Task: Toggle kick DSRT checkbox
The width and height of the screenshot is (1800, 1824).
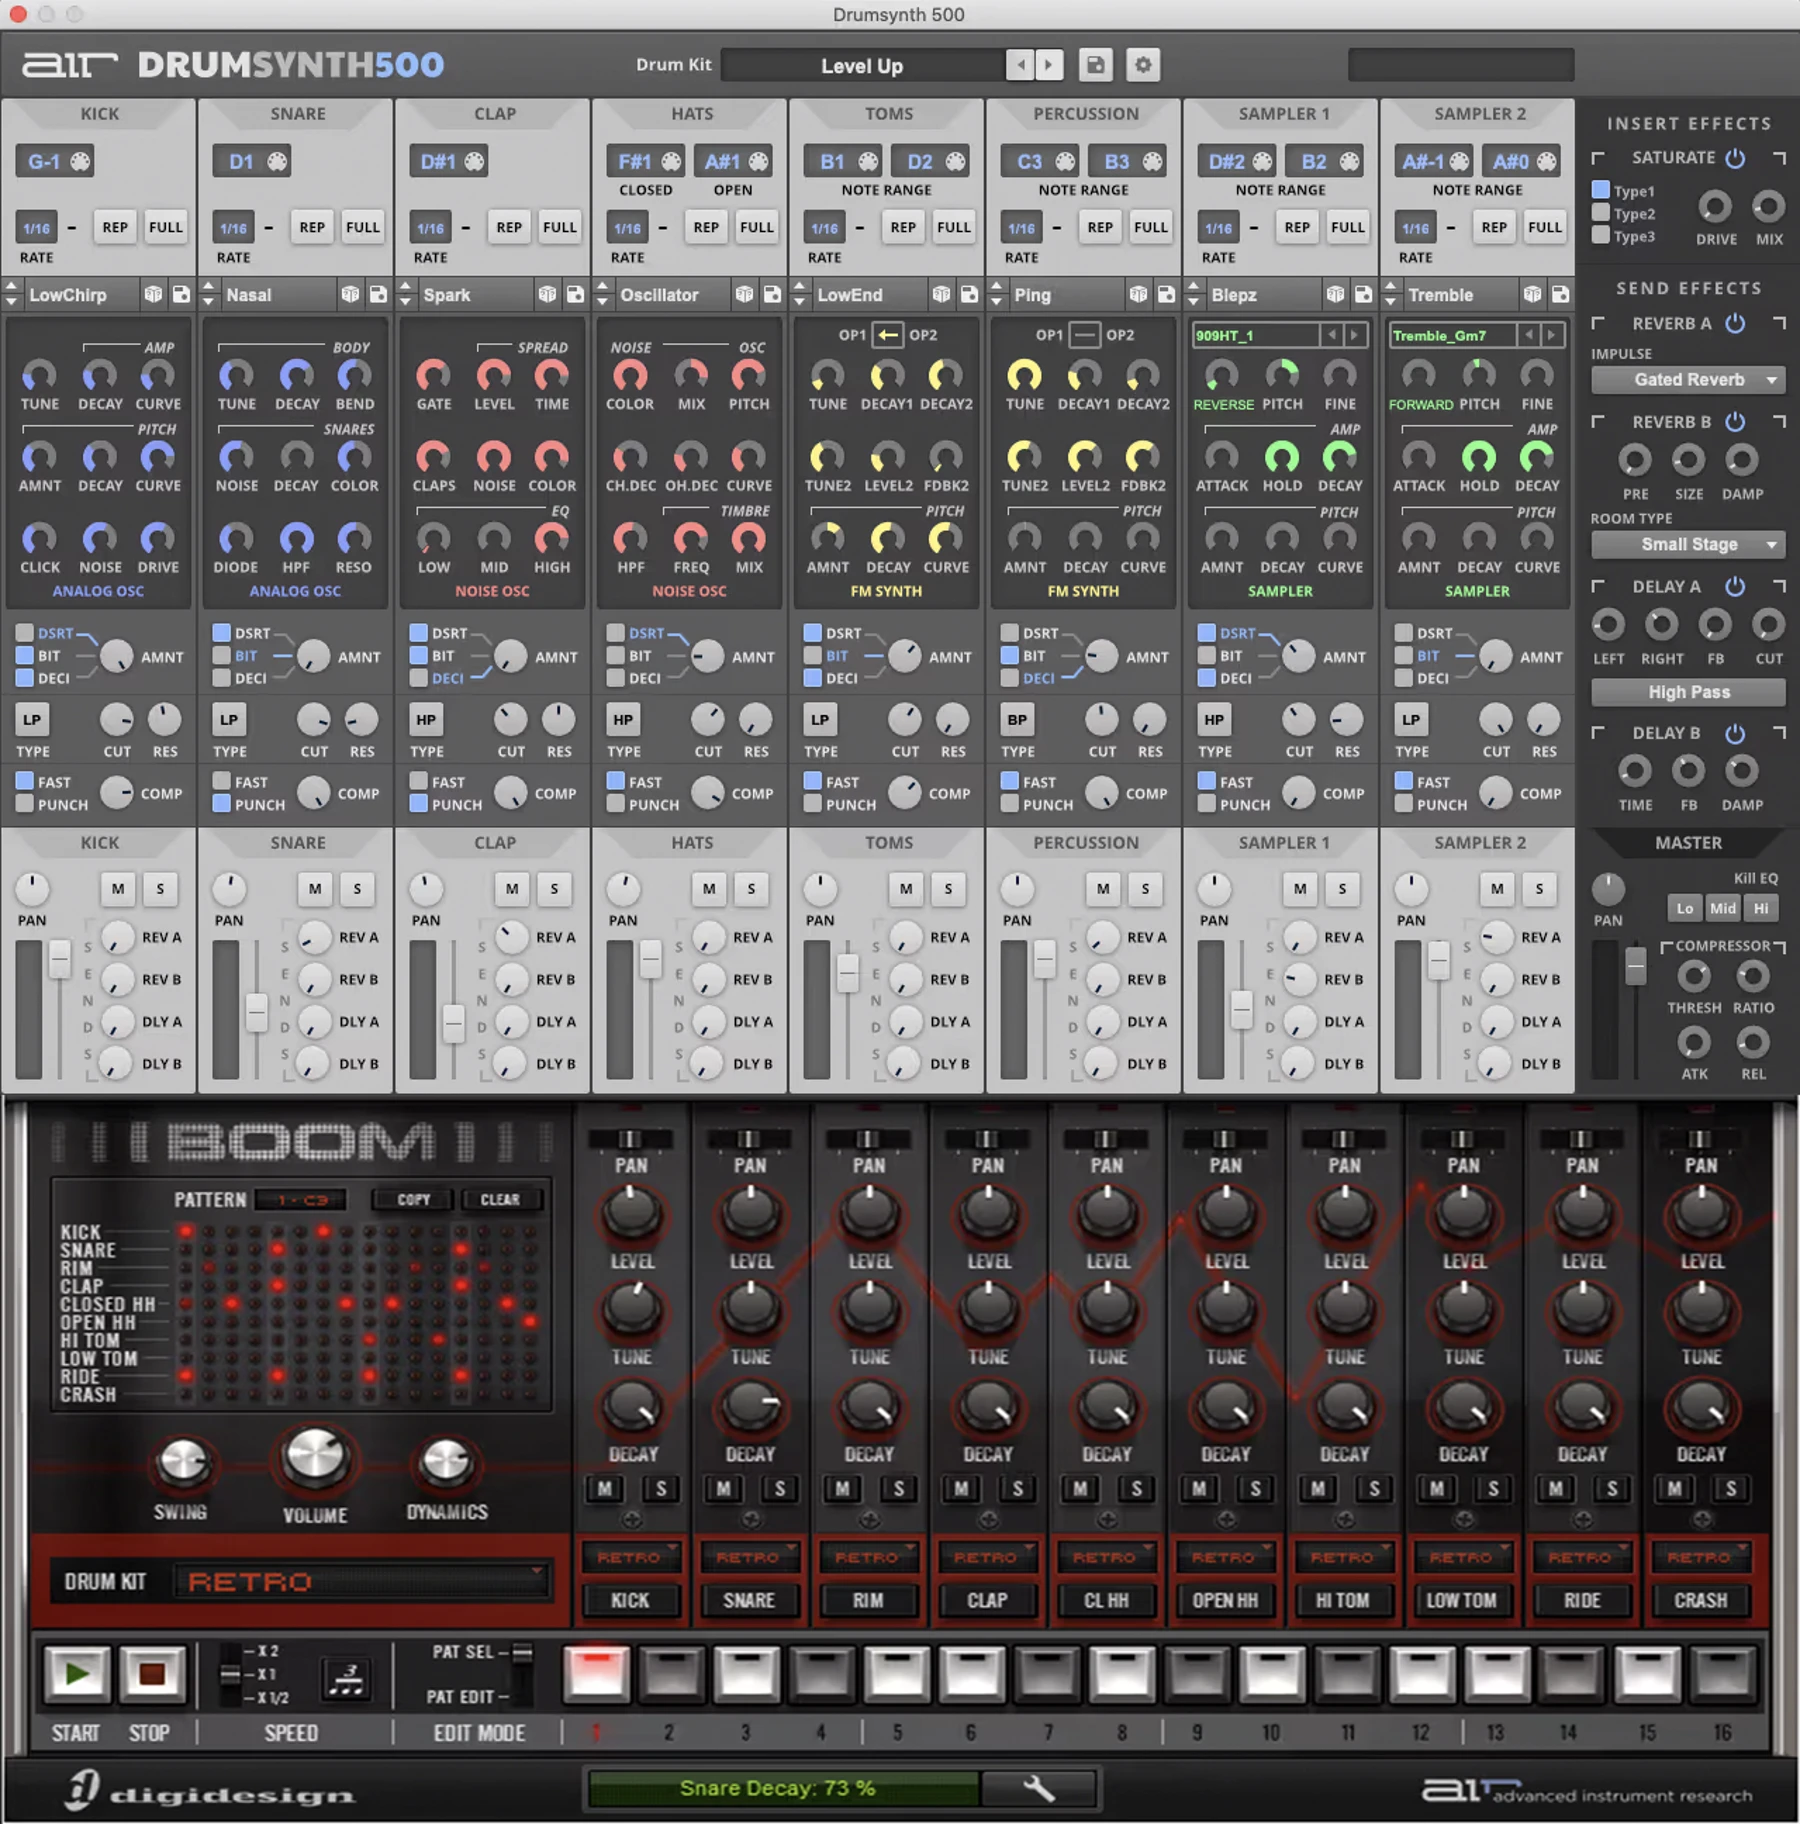Action: point(25,632)
